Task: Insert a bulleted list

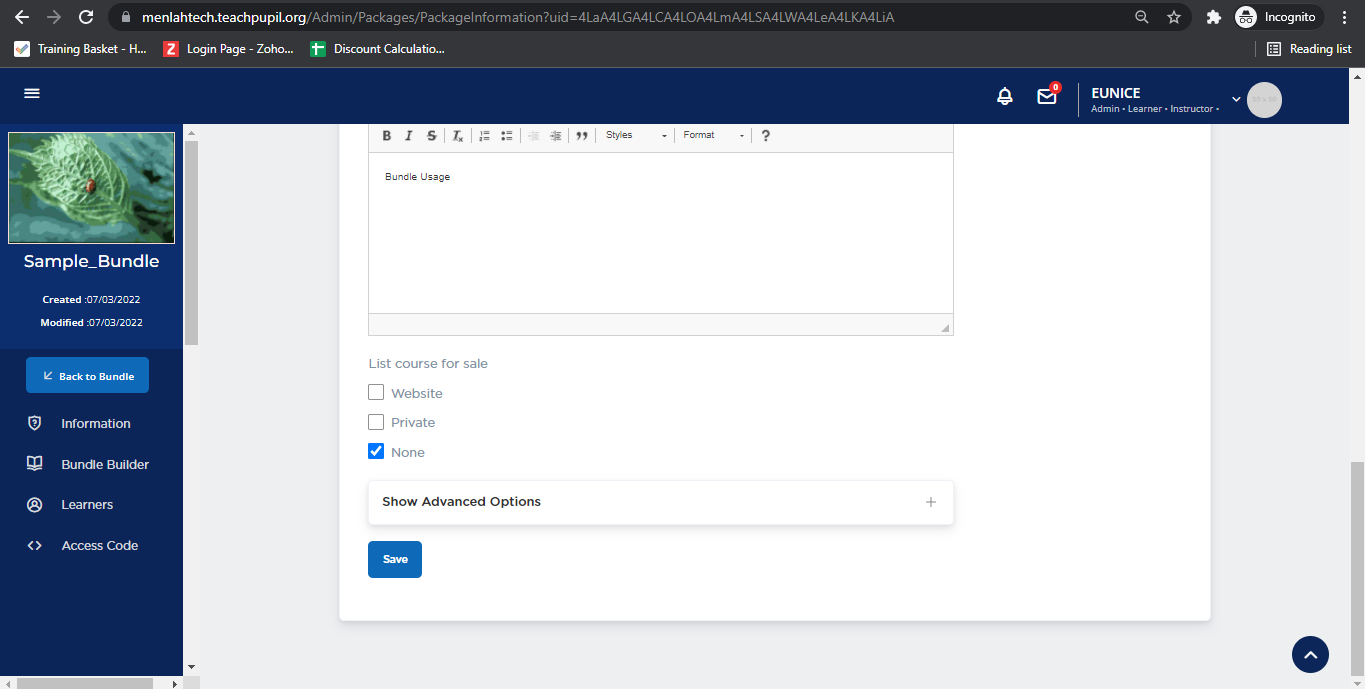Action: coord(507,136)
